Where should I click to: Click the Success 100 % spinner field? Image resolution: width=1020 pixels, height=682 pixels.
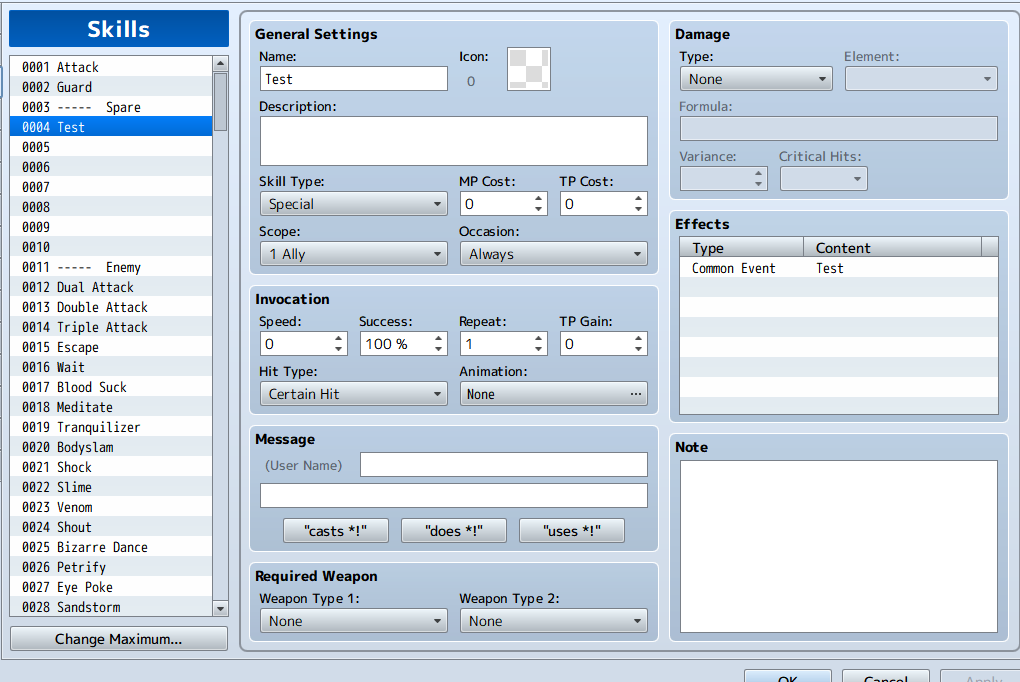coord(403,344)
